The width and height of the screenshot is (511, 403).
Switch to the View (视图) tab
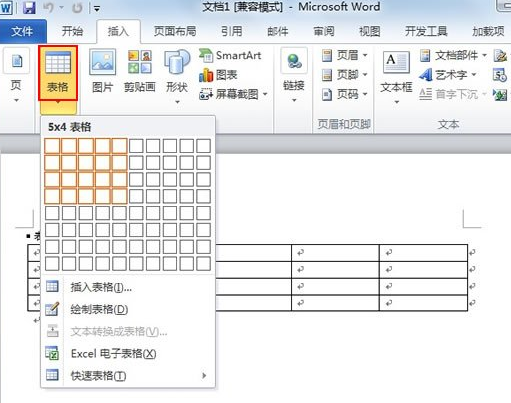(370, 31)
